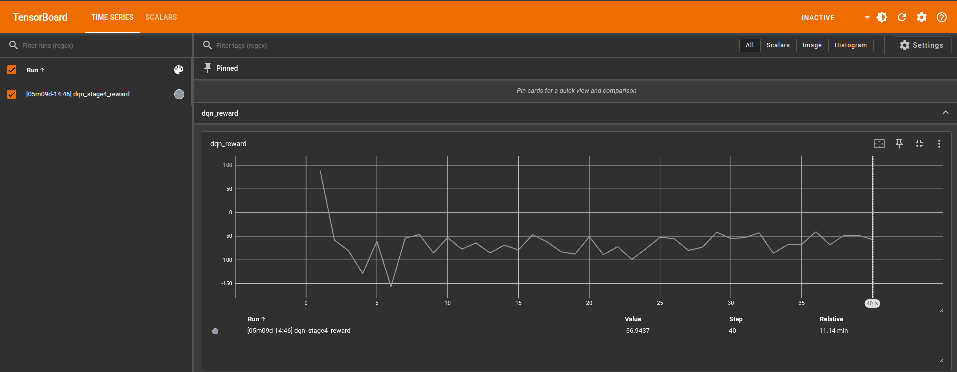The height and width of the screenshot is (372, 957).
Task: Open the Settings side panel button
Action: pyautogui.click(x=922, y=45)
